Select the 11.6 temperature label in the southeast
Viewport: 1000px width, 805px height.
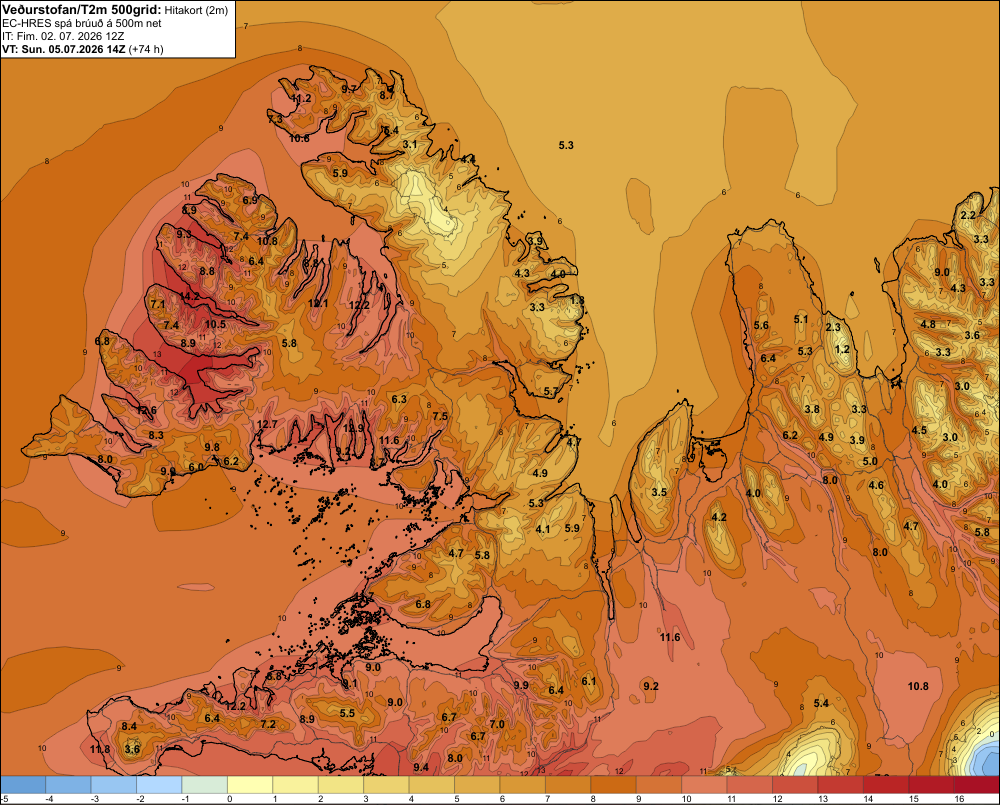point(670,637)
